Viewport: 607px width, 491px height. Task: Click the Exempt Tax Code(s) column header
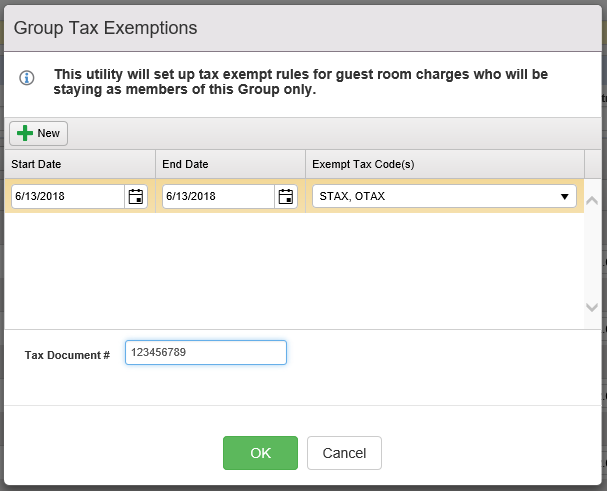pos(444,164)
